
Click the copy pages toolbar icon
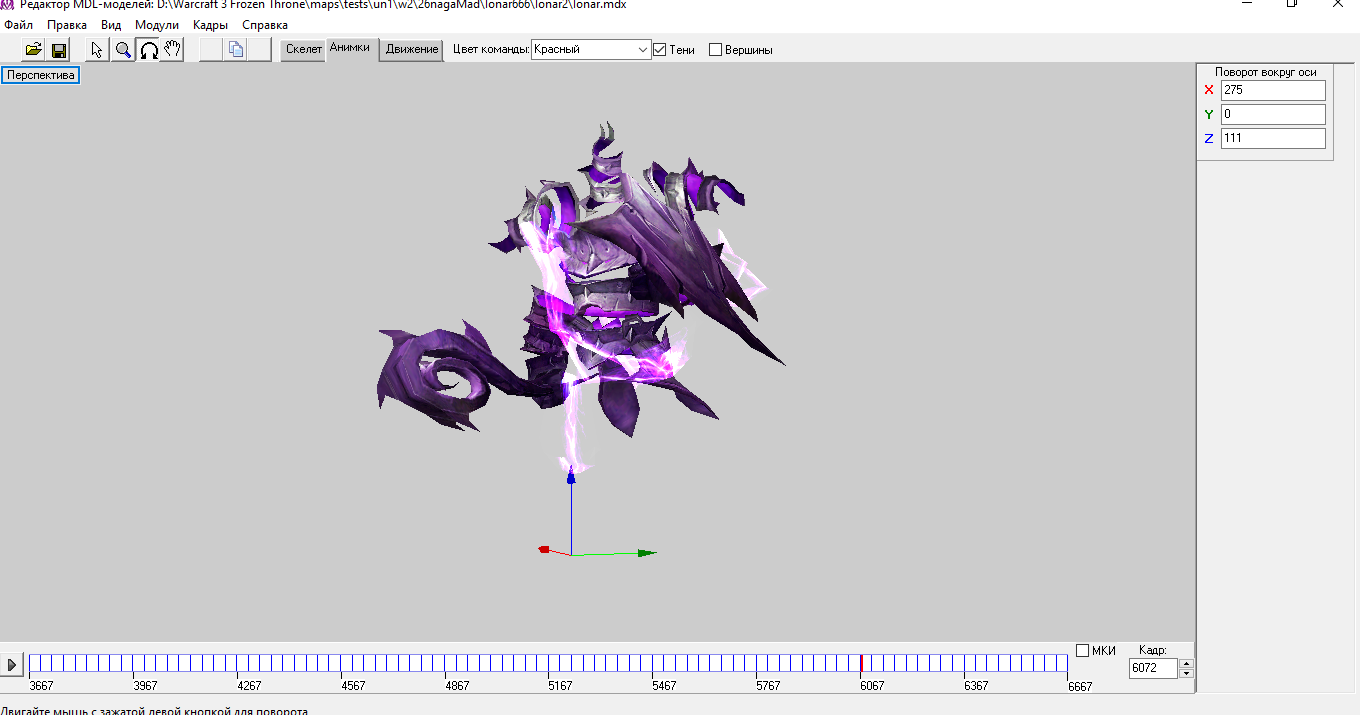point(236,49)
